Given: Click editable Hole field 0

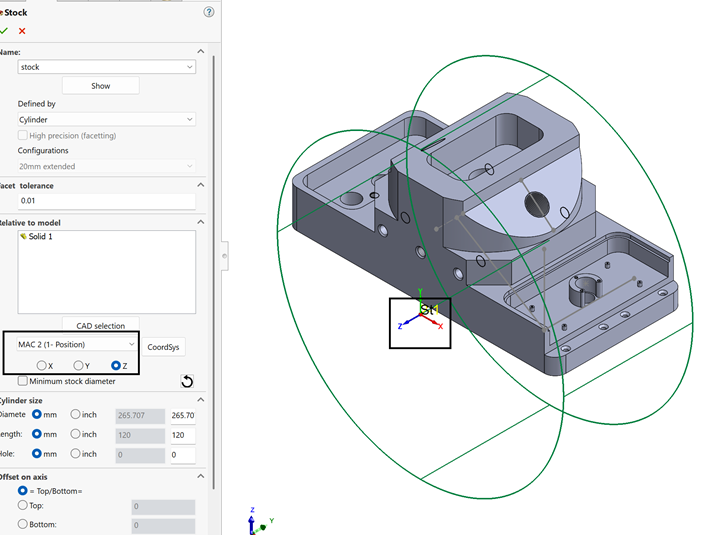Looking at the screenshot, I should click(183, 455).
